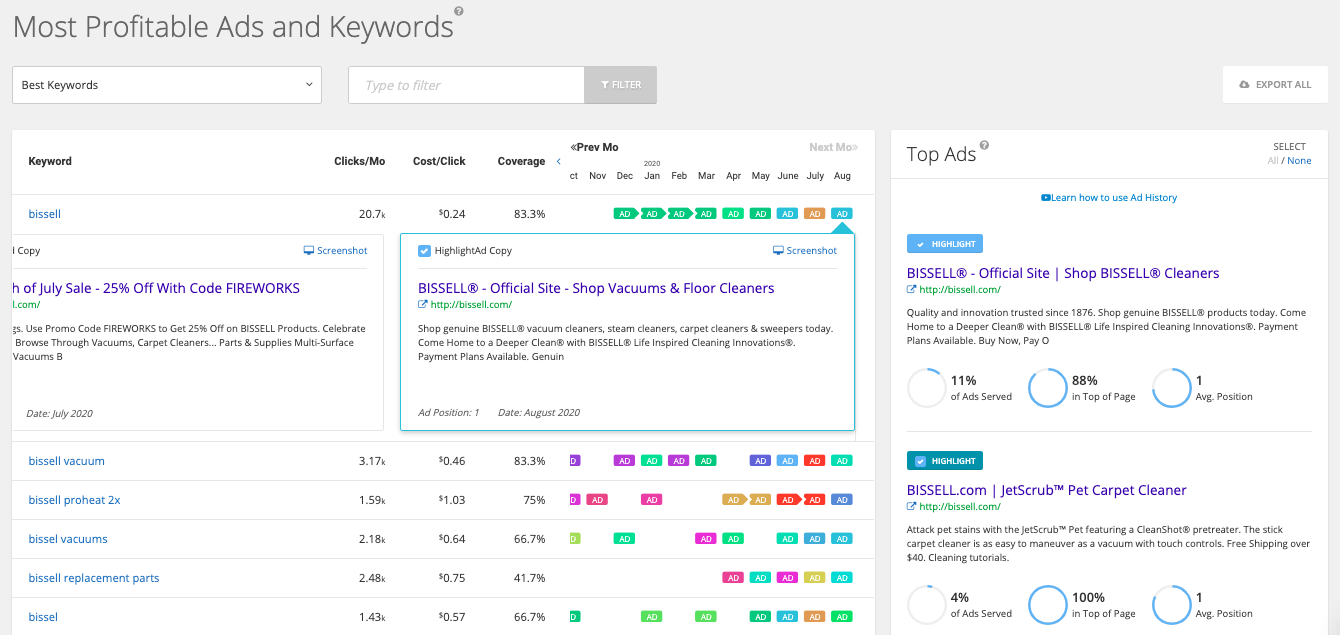The height and width of the screenshot is (635, 1340).
Task: Select red July ad badge in bissell vacuum row
Action: coord(815,461)
